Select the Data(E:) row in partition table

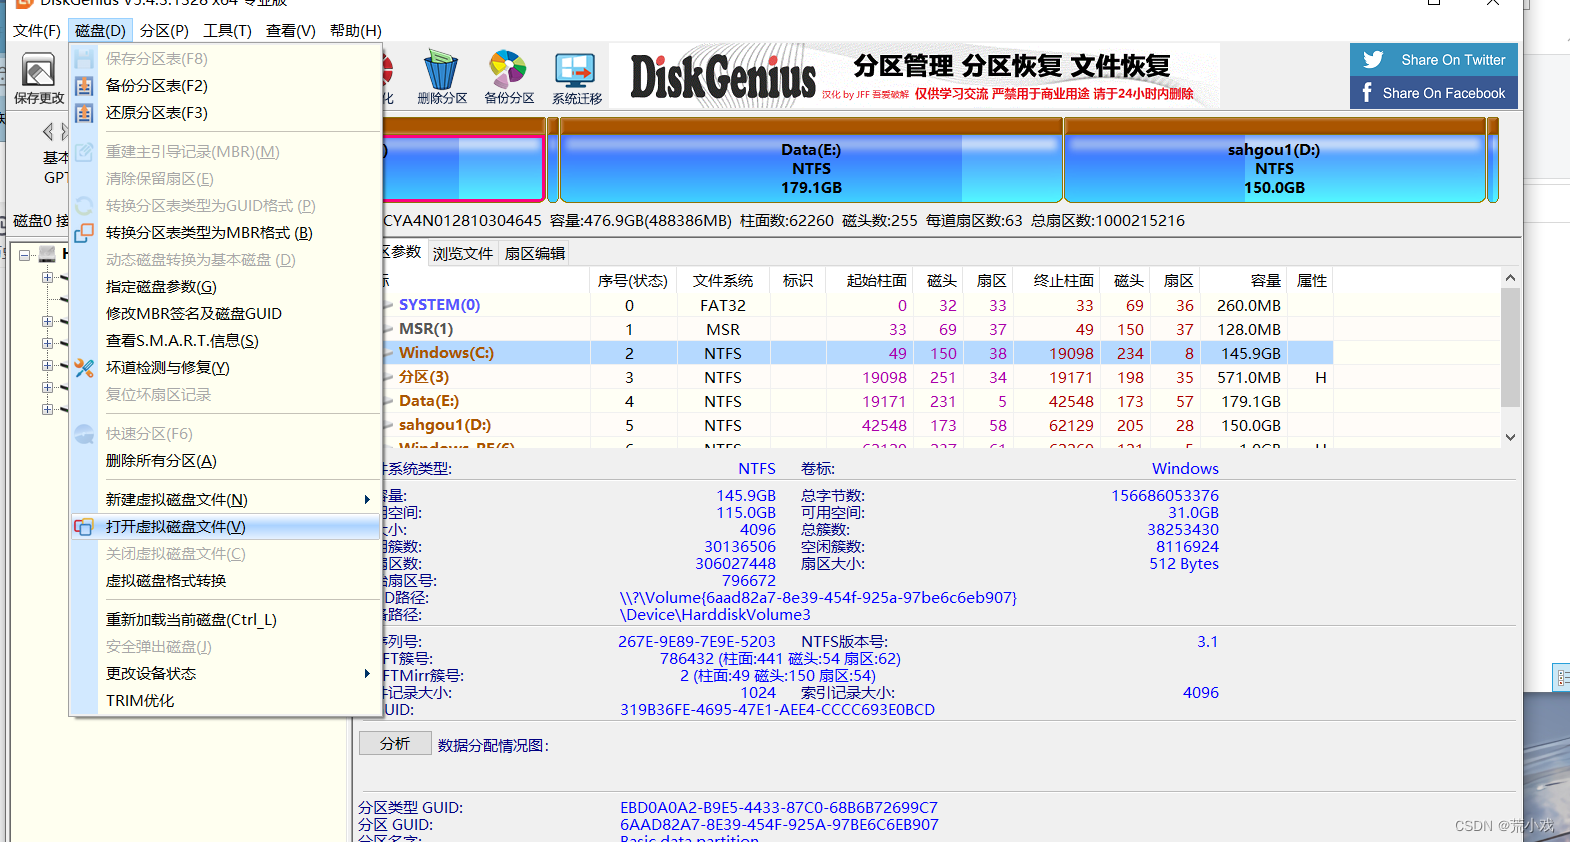(858, 401)
